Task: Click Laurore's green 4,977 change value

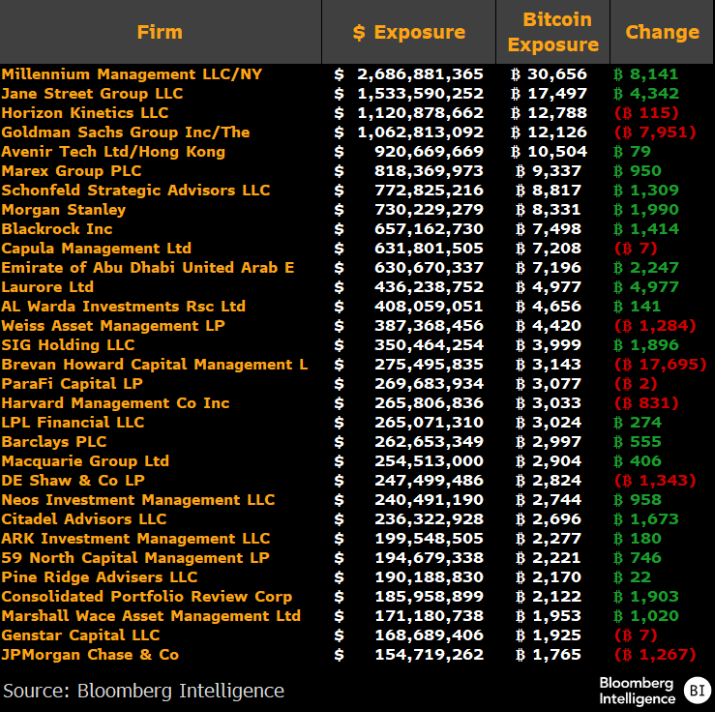Action: (x=646, y=287)
